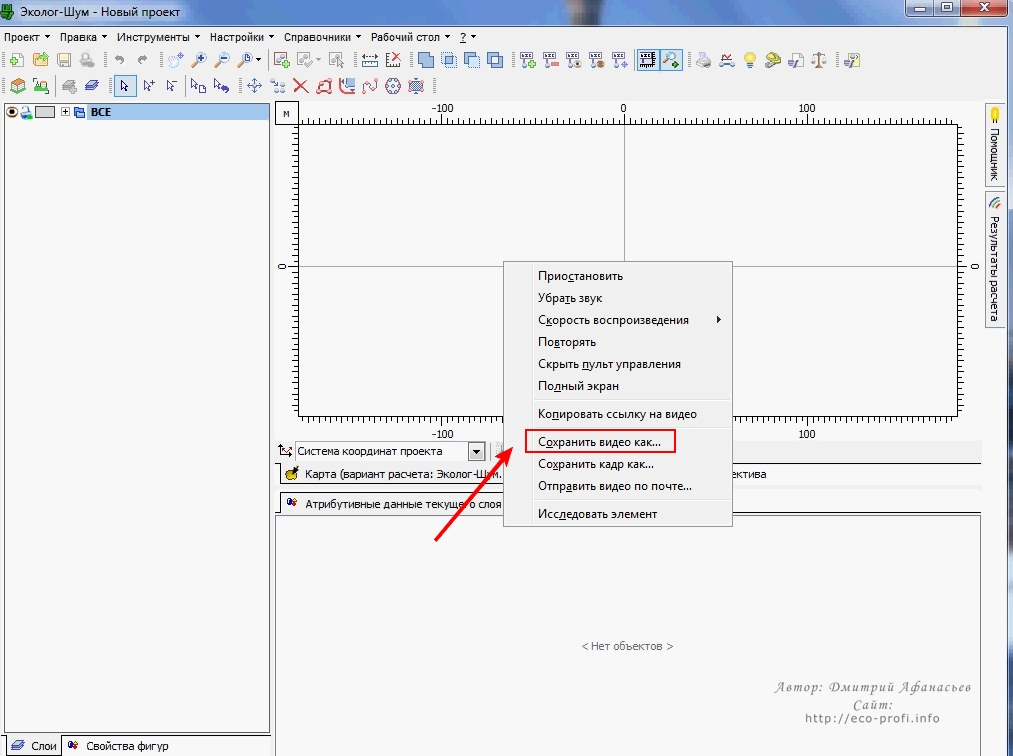
Task: Click the Save diskette icon
Action: click(64, 61)
